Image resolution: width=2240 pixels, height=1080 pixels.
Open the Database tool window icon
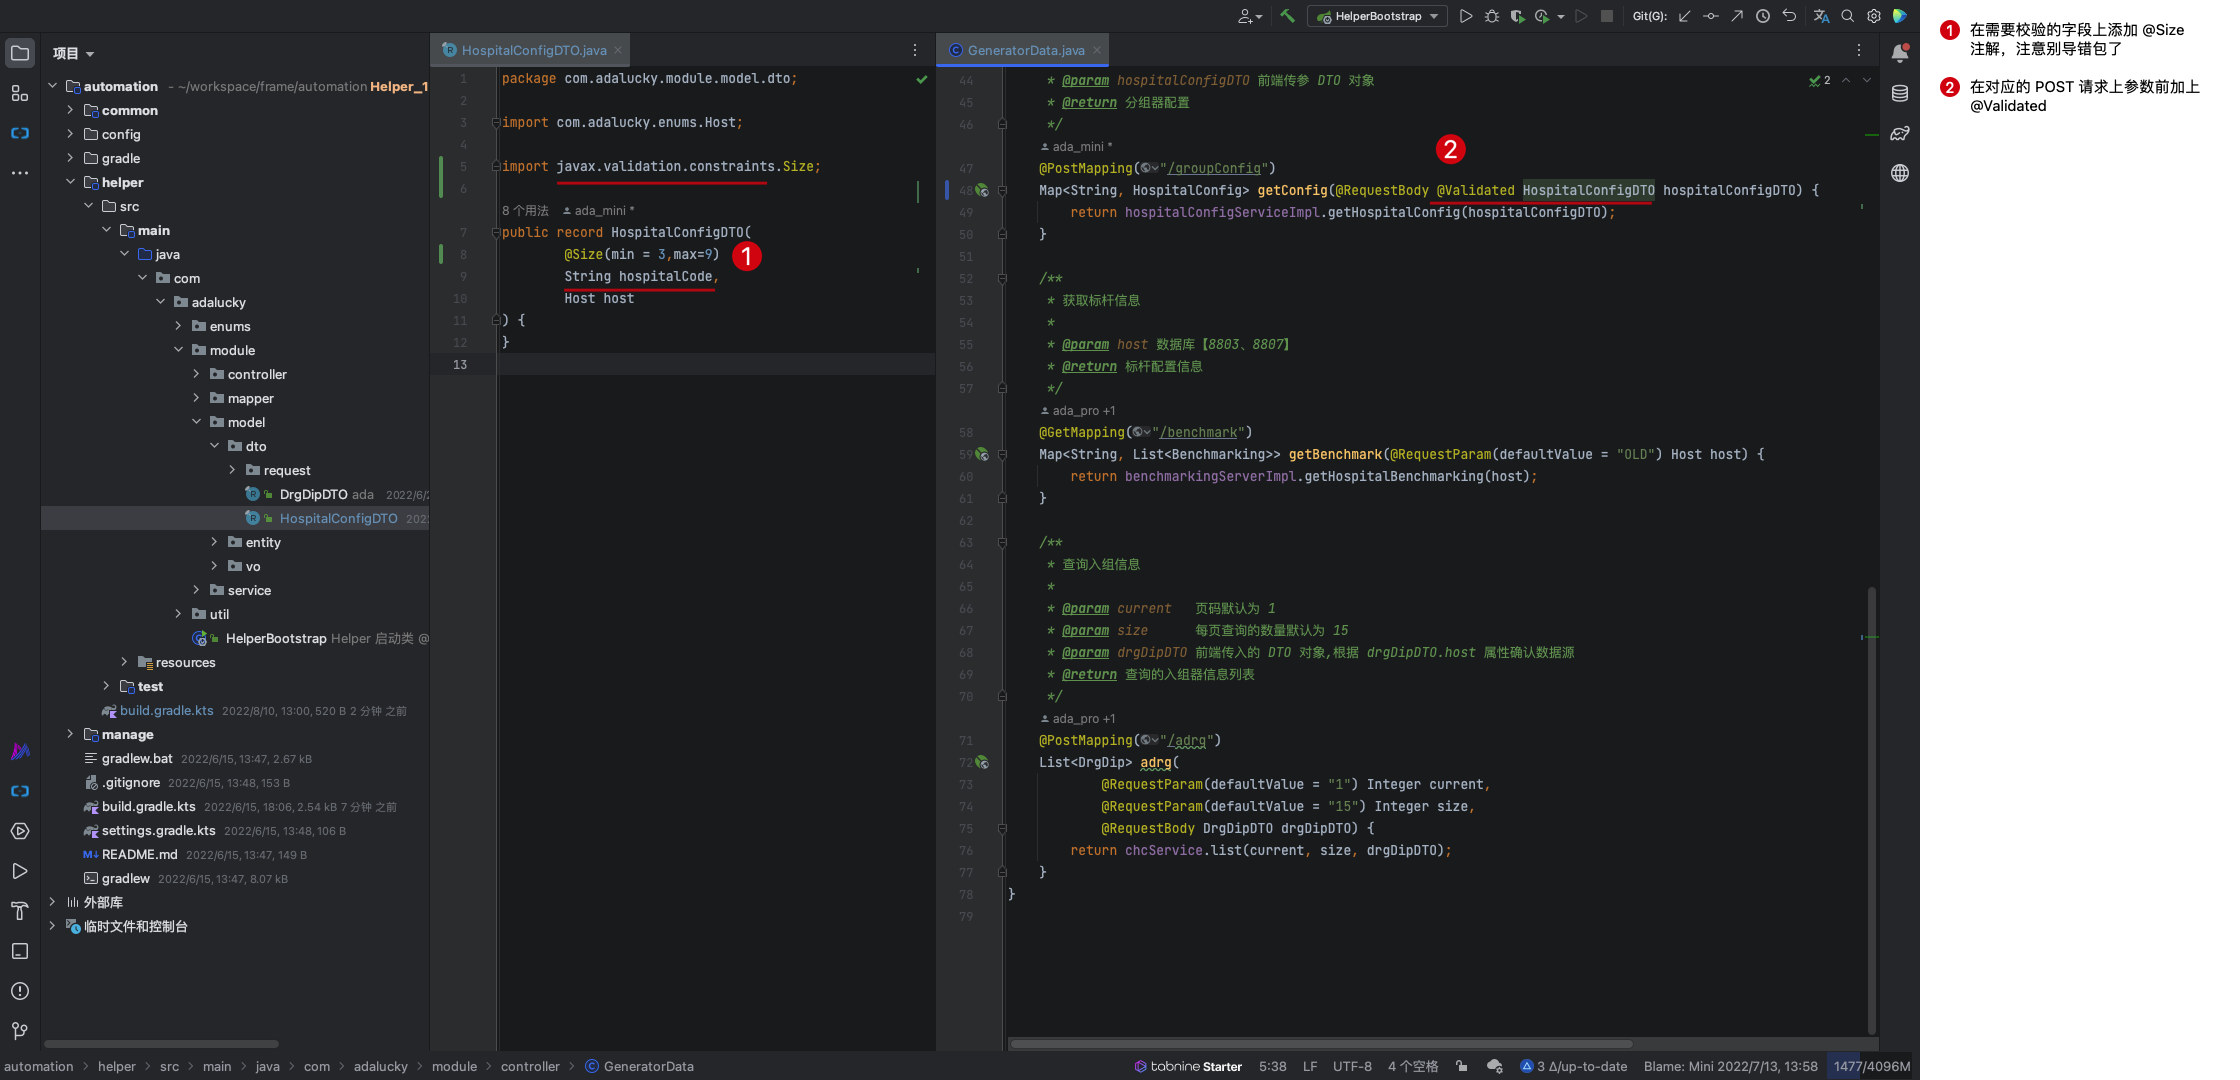pos(1900,93)
